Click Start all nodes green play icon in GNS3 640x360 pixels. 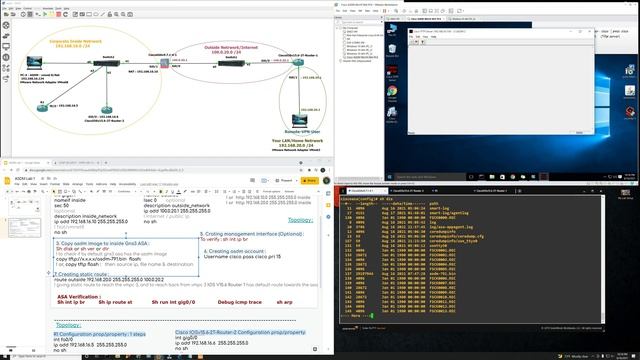point(45,14)
